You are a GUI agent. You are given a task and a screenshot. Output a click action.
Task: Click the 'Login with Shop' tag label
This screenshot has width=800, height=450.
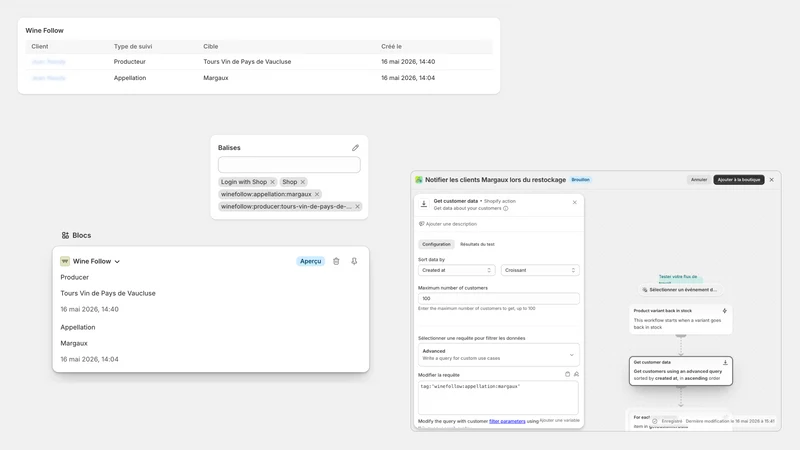(x=244, y=182)
